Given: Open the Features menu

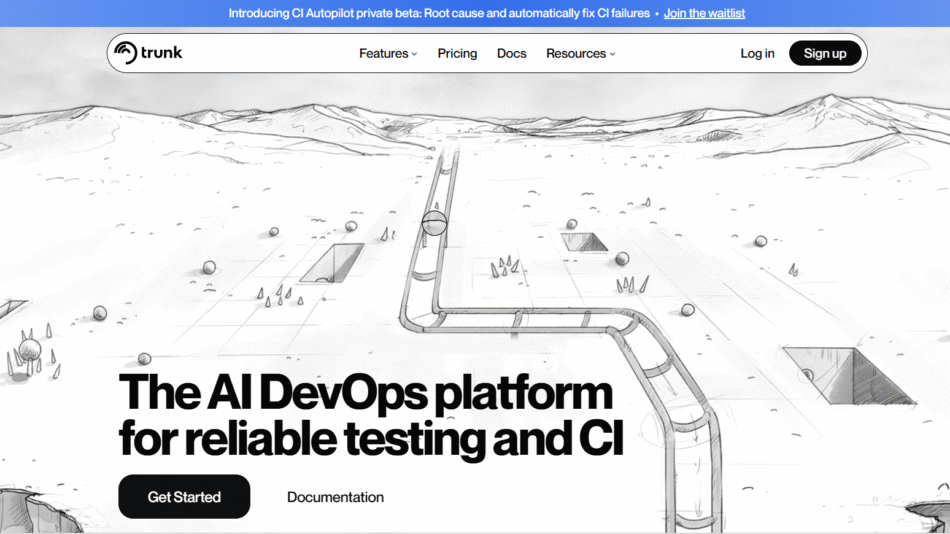Looking at the screenshot, I should click(x=383, y=54).
